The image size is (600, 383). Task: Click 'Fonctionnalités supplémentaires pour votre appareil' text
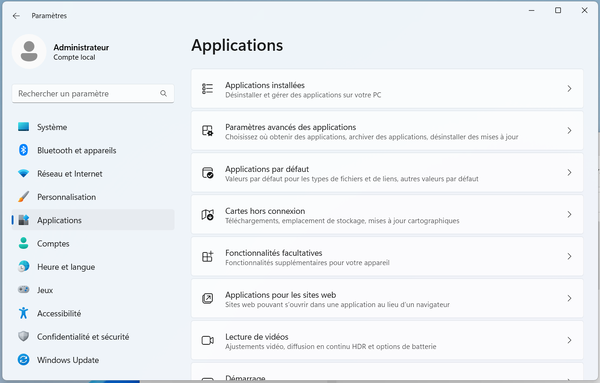[x=307, y=263]
